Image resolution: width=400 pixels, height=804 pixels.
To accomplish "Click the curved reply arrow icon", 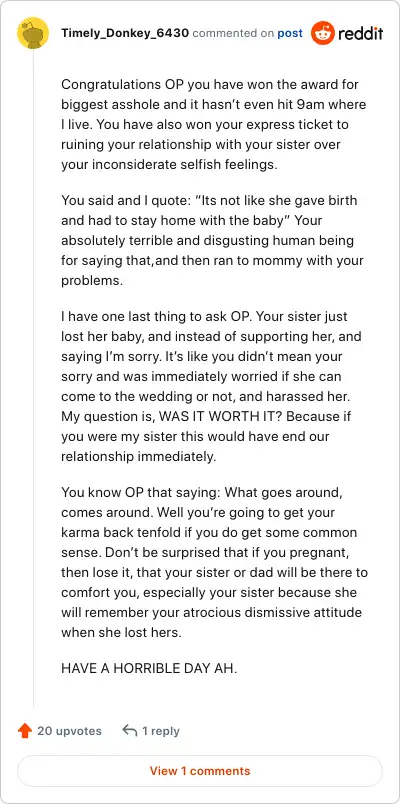I will click(130, 731).
